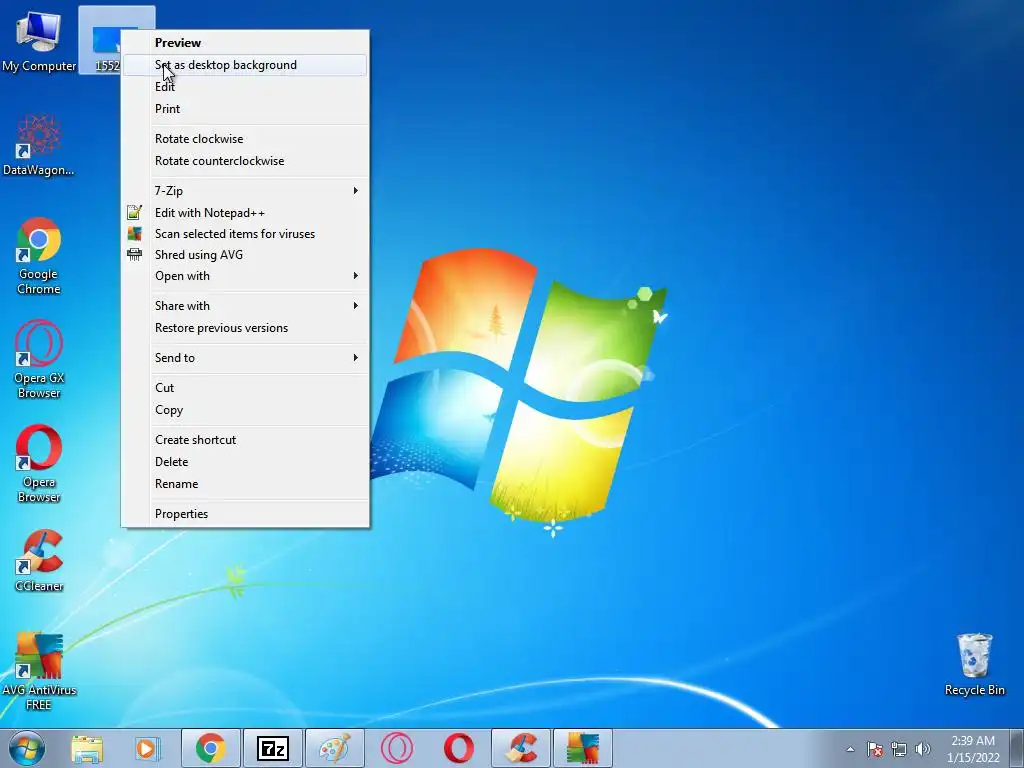Choose Shred using AVG
Screen dimensions: 1024x768
tap(246, 255)
